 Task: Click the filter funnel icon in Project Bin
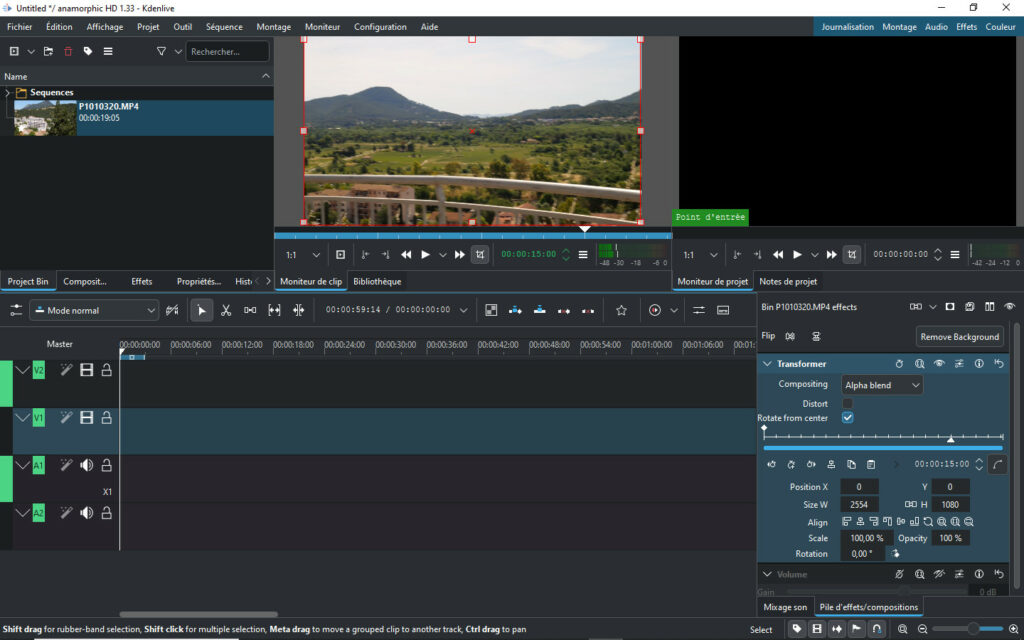(161, 52)
